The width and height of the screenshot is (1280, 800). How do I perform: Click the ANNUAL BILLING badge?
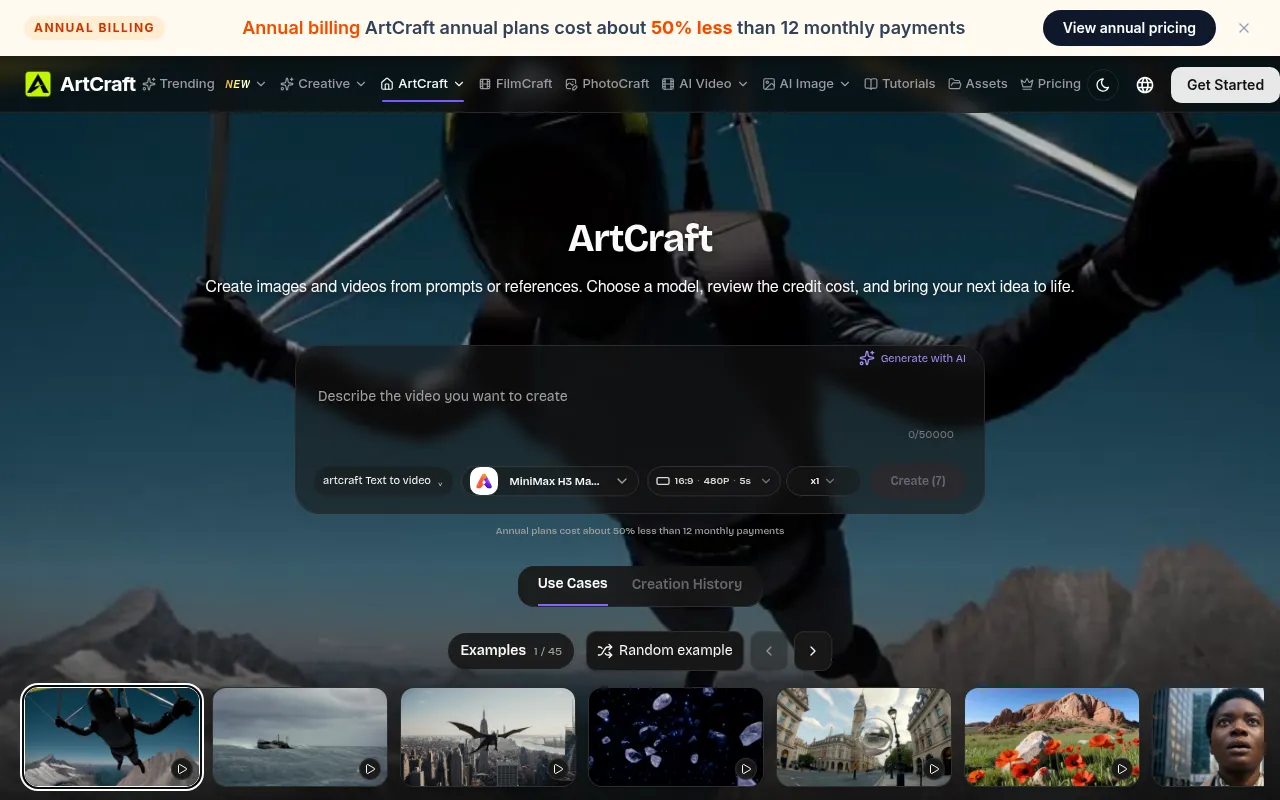pyautogui.click(x=94, y=28)
